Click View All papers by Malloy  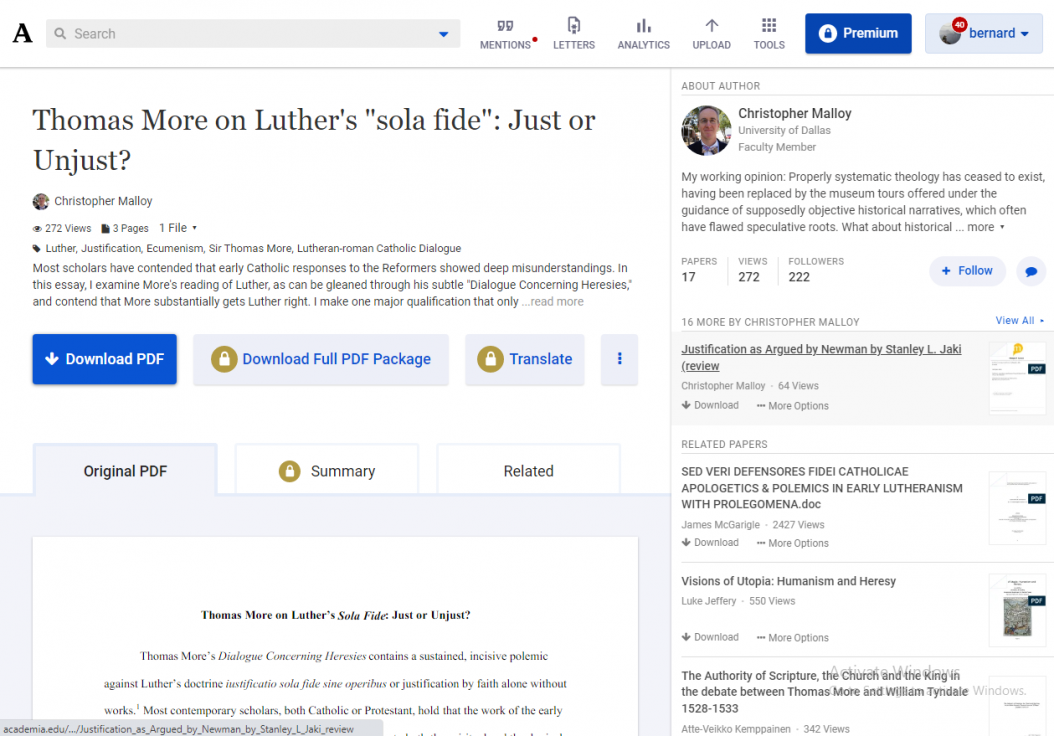1019,321
